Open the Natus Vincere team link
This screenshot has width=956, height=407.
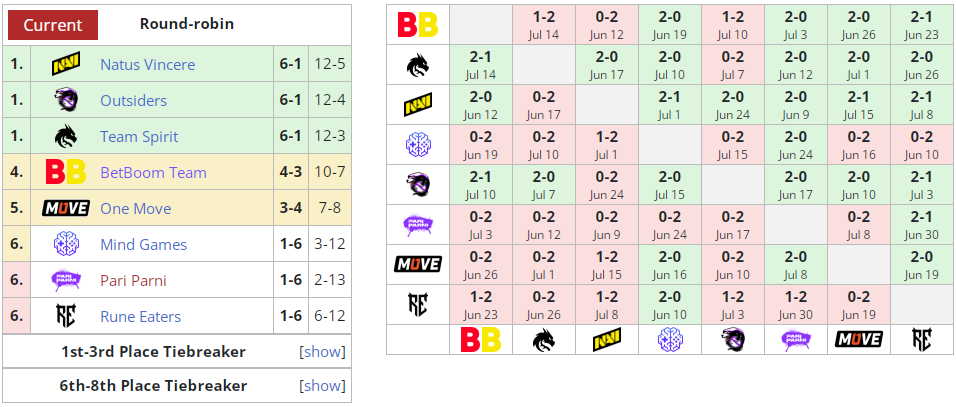click(147, 65)
